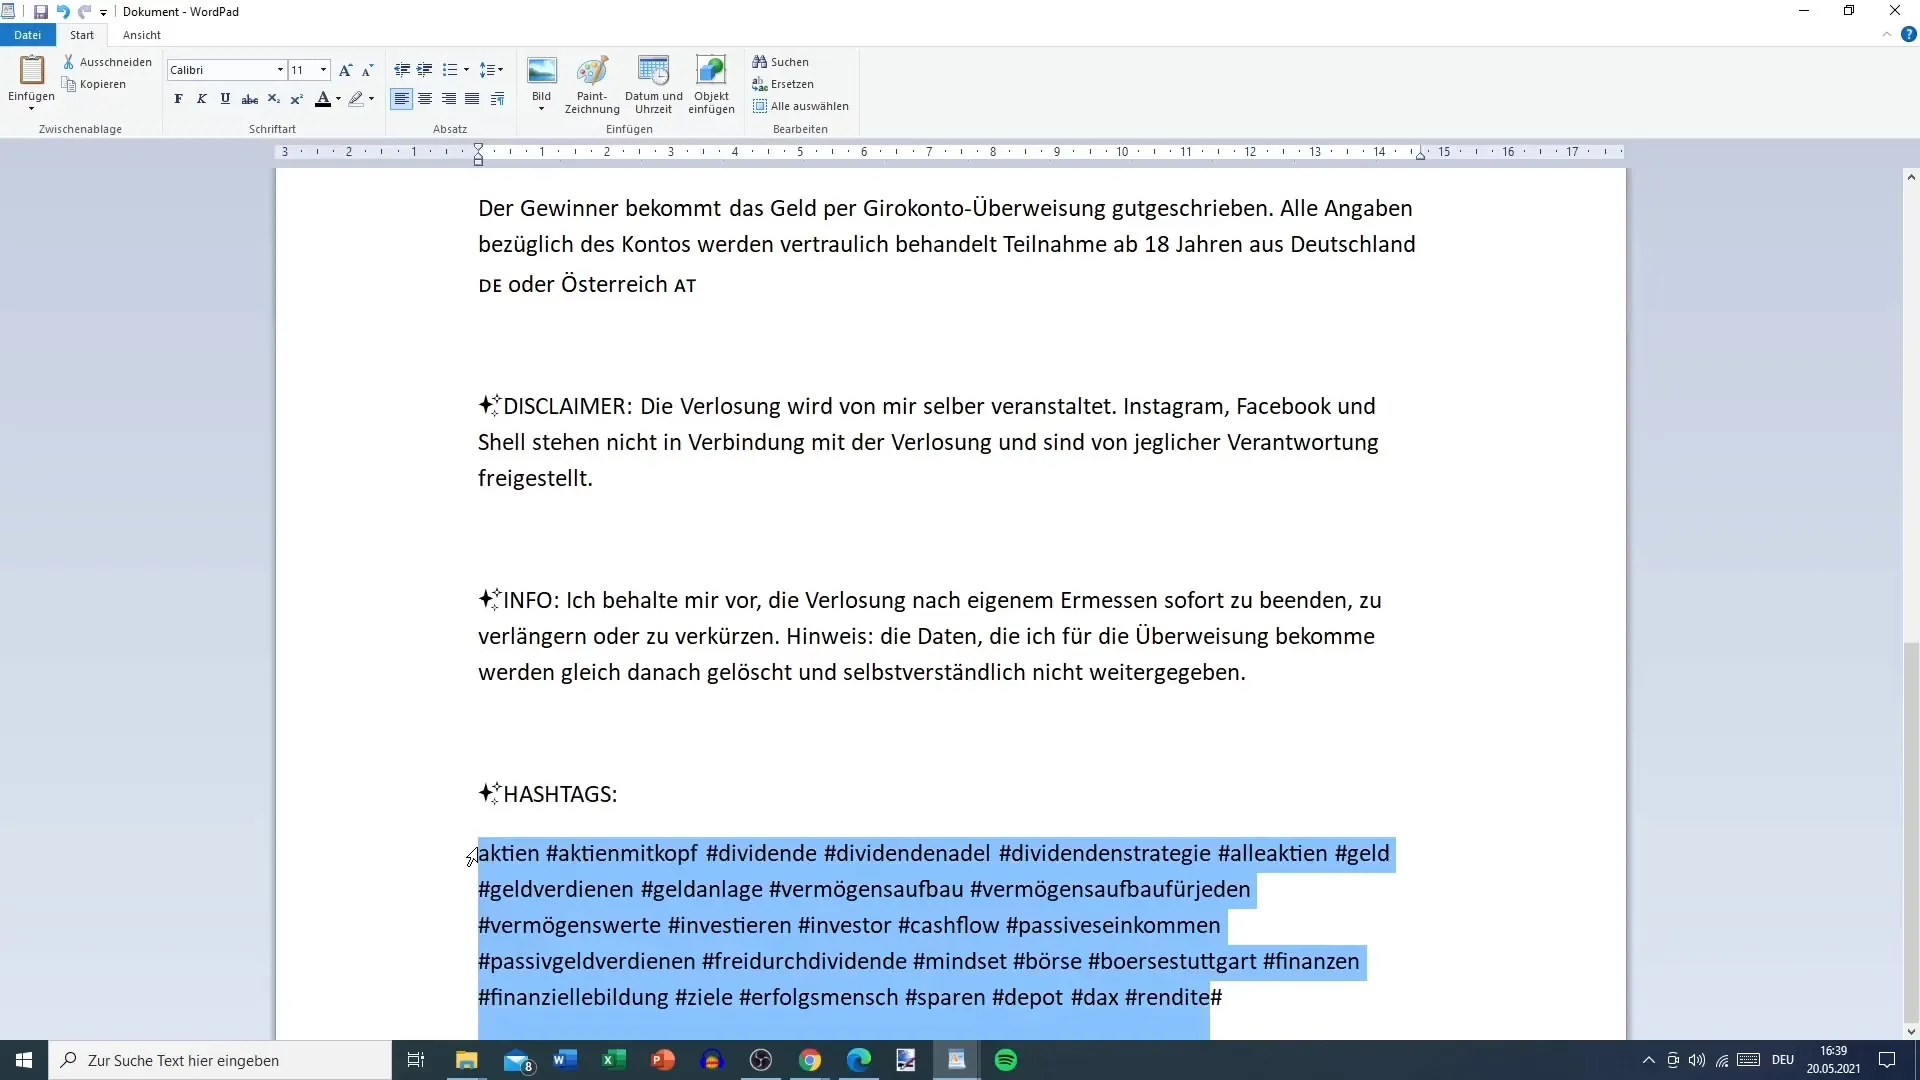Viewport: 1920px width, 1080px height.
Task: Open PowerPoint from the taskbar
Action: [663, 1060]
